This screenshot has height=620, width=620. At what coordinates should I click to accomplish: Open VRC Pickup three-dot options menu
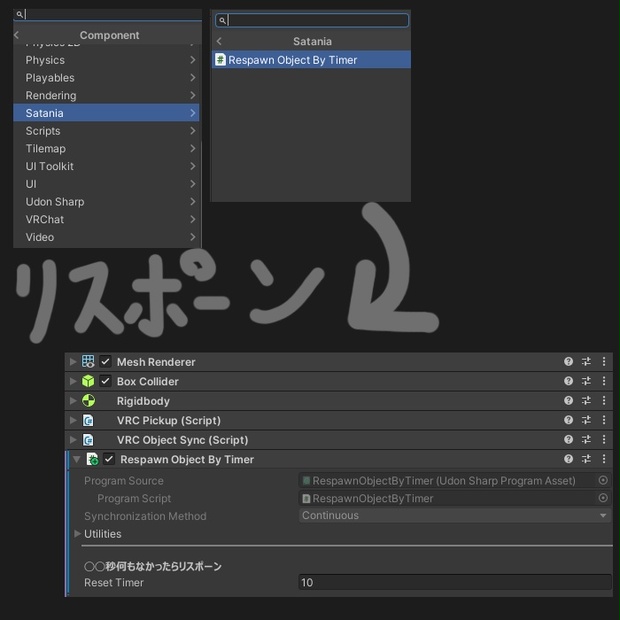tap(604, 420)
